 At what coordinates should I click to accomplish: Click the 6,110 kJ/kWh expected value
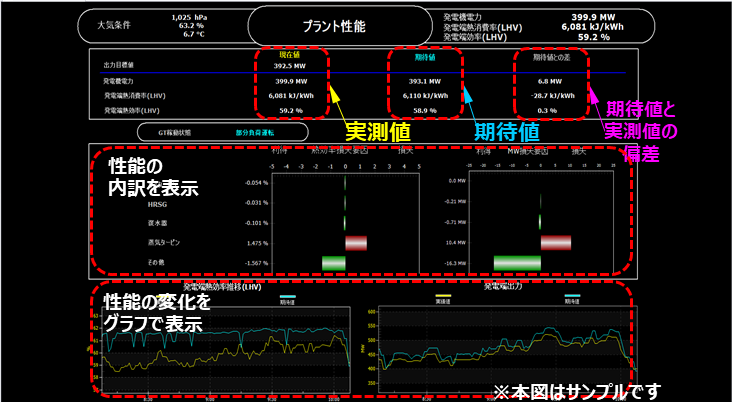(425, 96)
